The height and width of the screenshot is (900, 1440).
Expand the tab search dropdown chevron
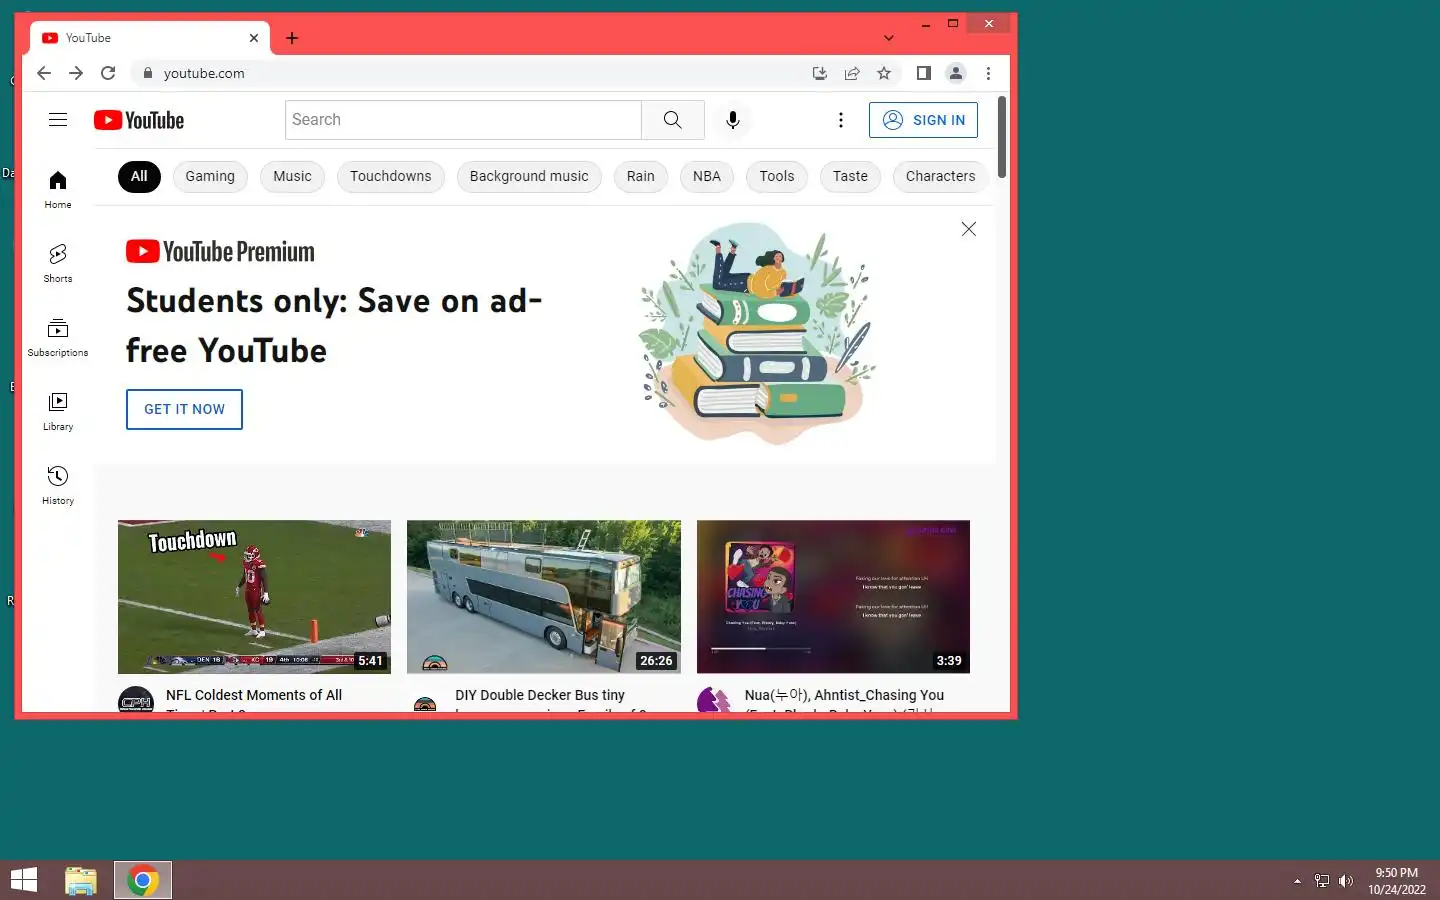pyautogui.click(x=889, y=38)
